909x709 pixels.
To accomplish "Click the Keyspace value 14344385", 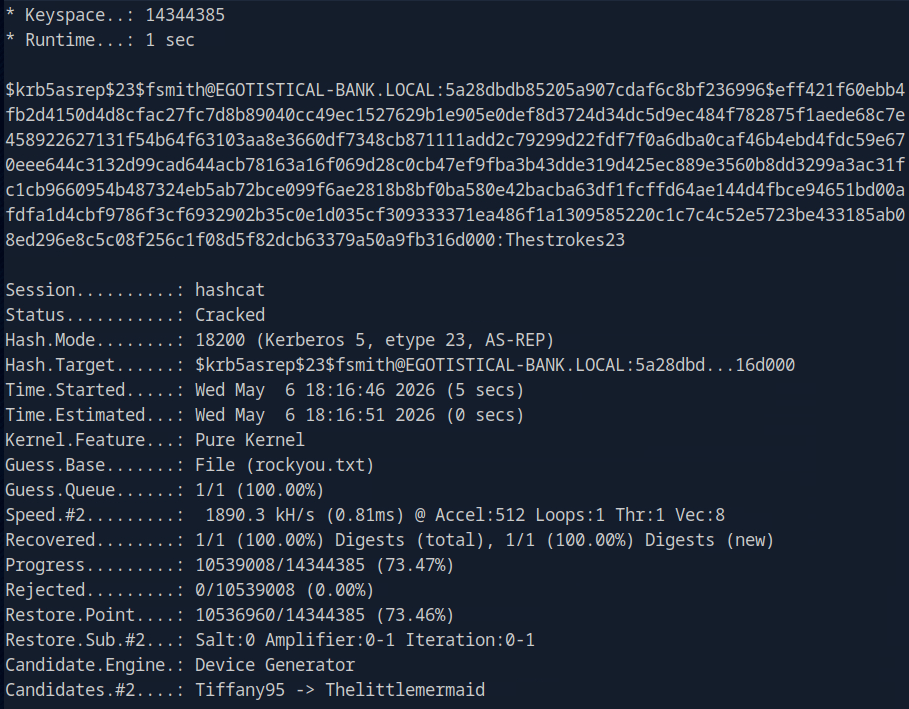I will (x=185, y=15).
